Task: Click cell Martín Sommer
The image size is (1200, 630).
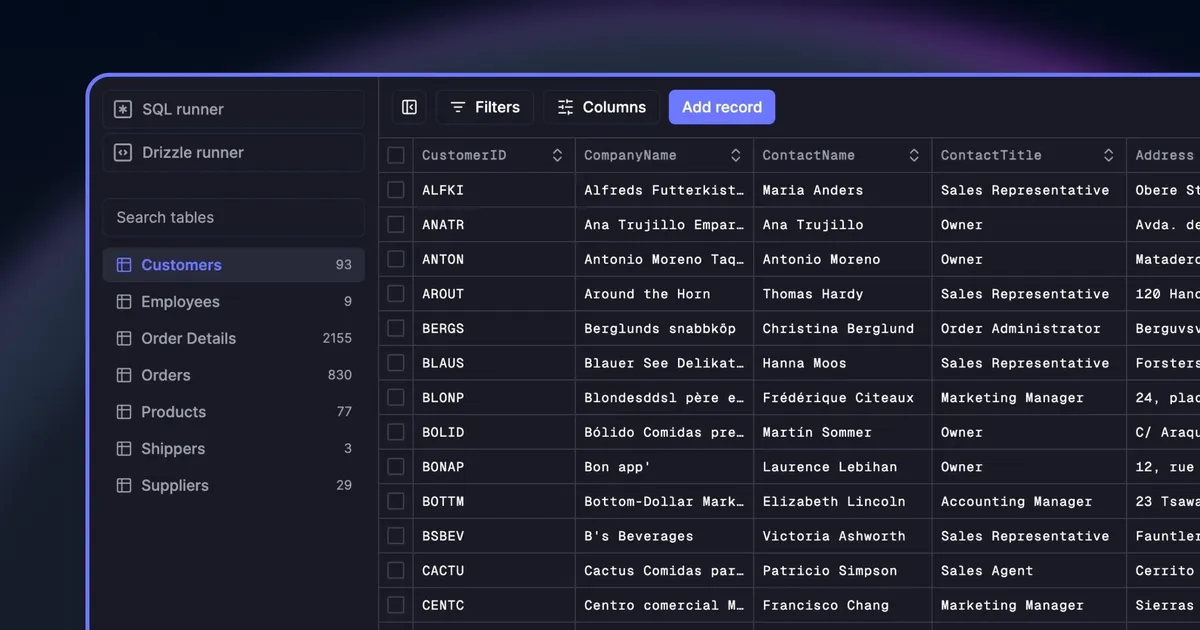Action: click(843, 432)
